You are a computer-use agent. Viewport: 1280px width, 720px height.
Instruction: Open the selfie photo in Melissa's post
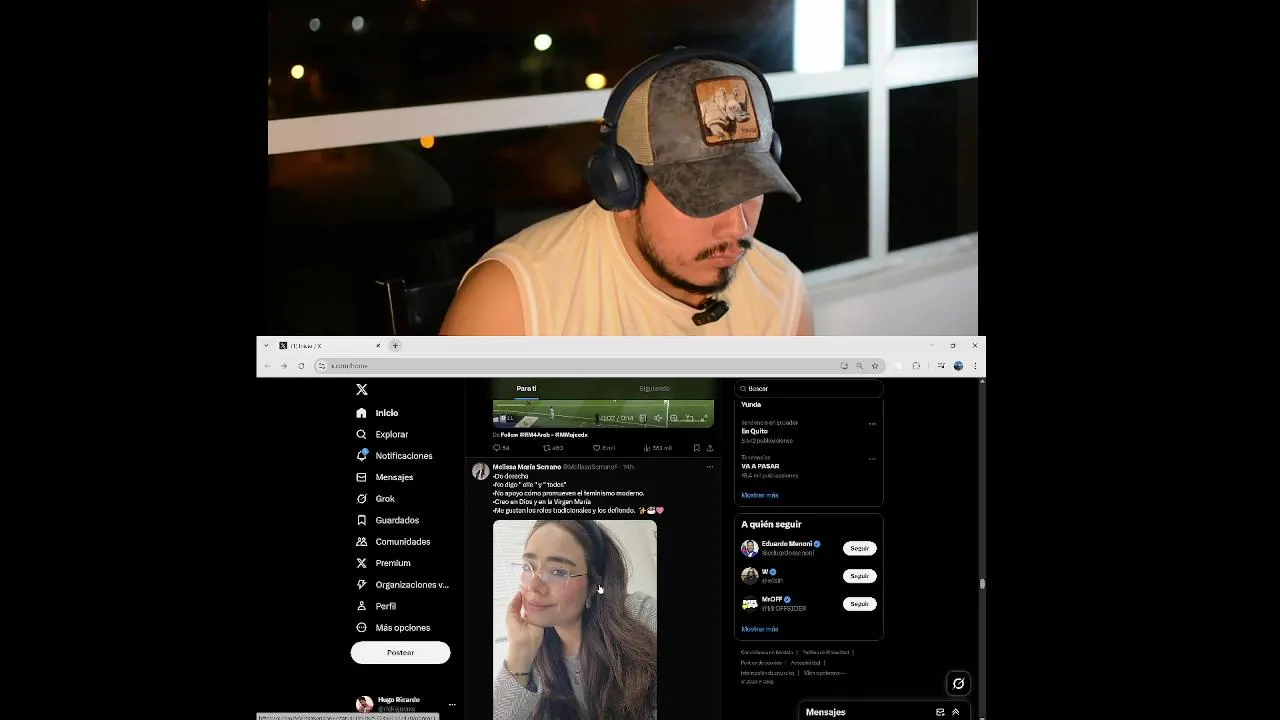pos(575,619)
